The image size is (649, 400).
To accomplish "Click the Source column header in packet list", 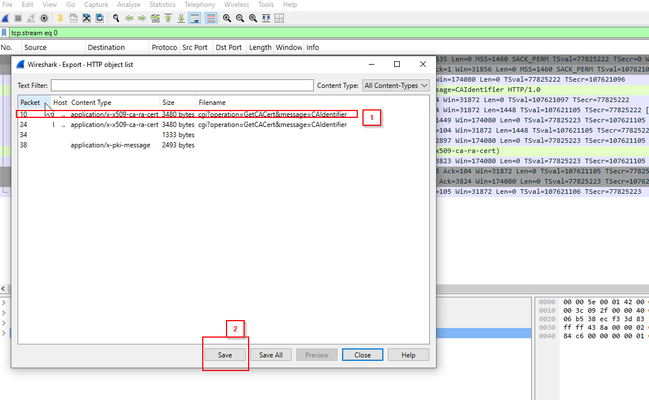I will (54, 47).
